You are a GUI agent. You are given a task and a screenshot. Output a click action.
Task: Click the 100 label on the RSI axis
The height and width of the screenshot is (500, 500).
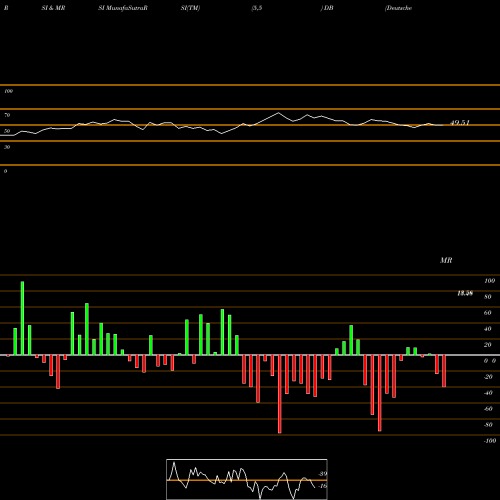[x=8, y=91]
